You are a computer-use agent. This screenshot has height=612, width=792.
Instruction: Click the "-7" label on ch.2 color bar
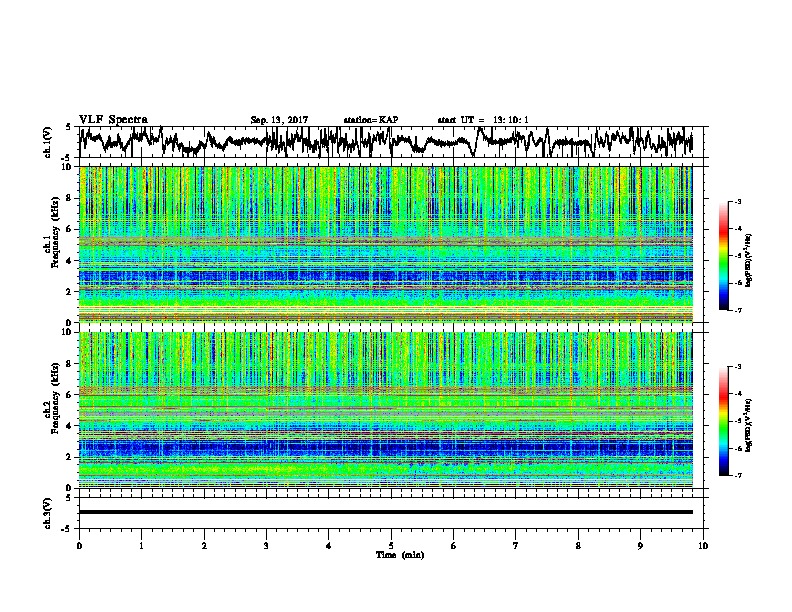(736, 475)
